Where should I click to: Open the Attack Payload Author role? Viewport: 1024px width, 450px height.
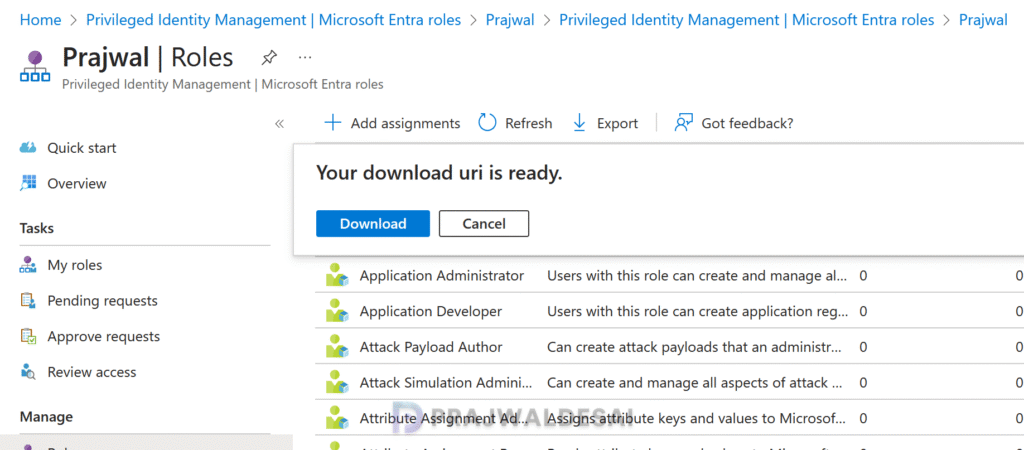click(431, 347)
